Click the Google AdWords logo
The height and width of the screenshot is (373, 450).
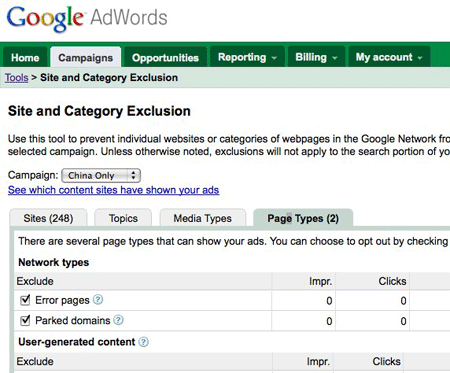87,18
